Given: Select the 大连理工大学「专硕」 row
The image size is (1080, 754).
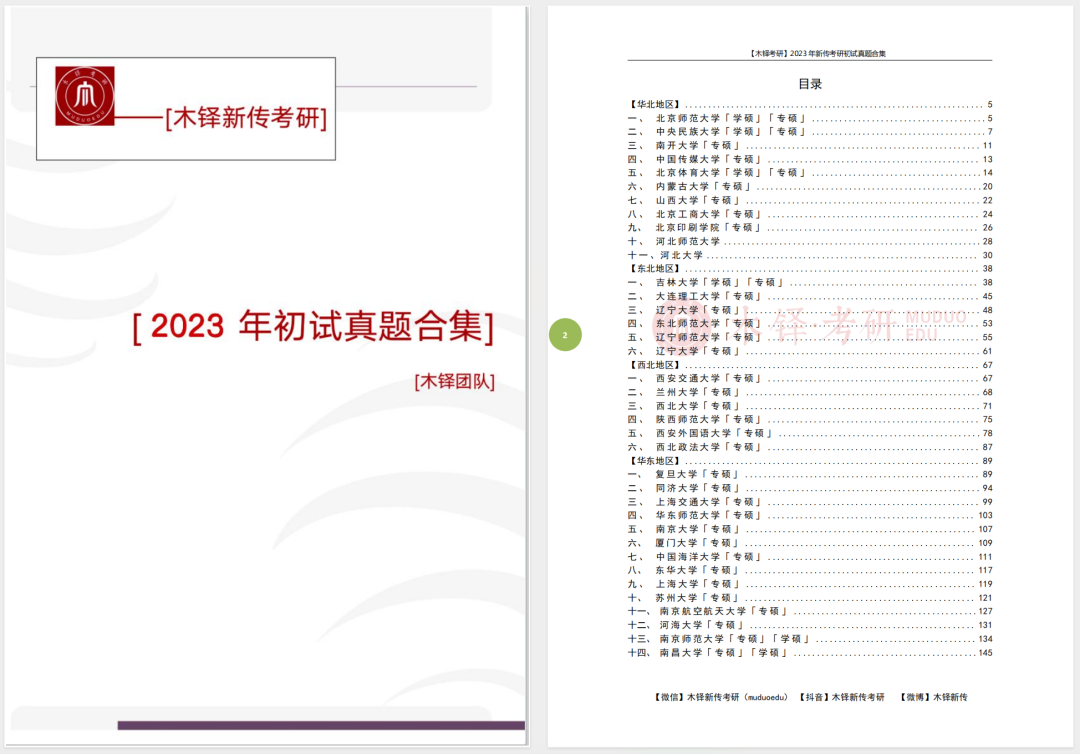Looking at the screenshot, I should [810, 296].
